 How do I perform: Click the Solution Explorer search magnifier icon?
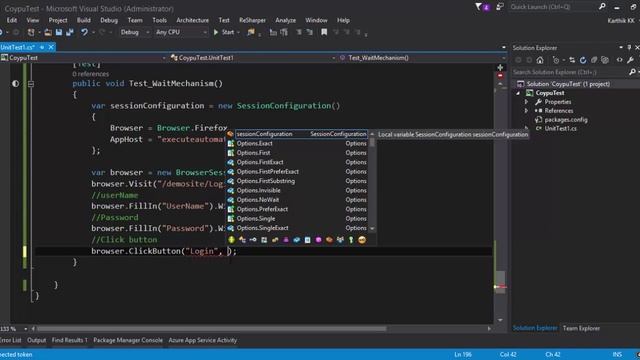coord(632,72)
